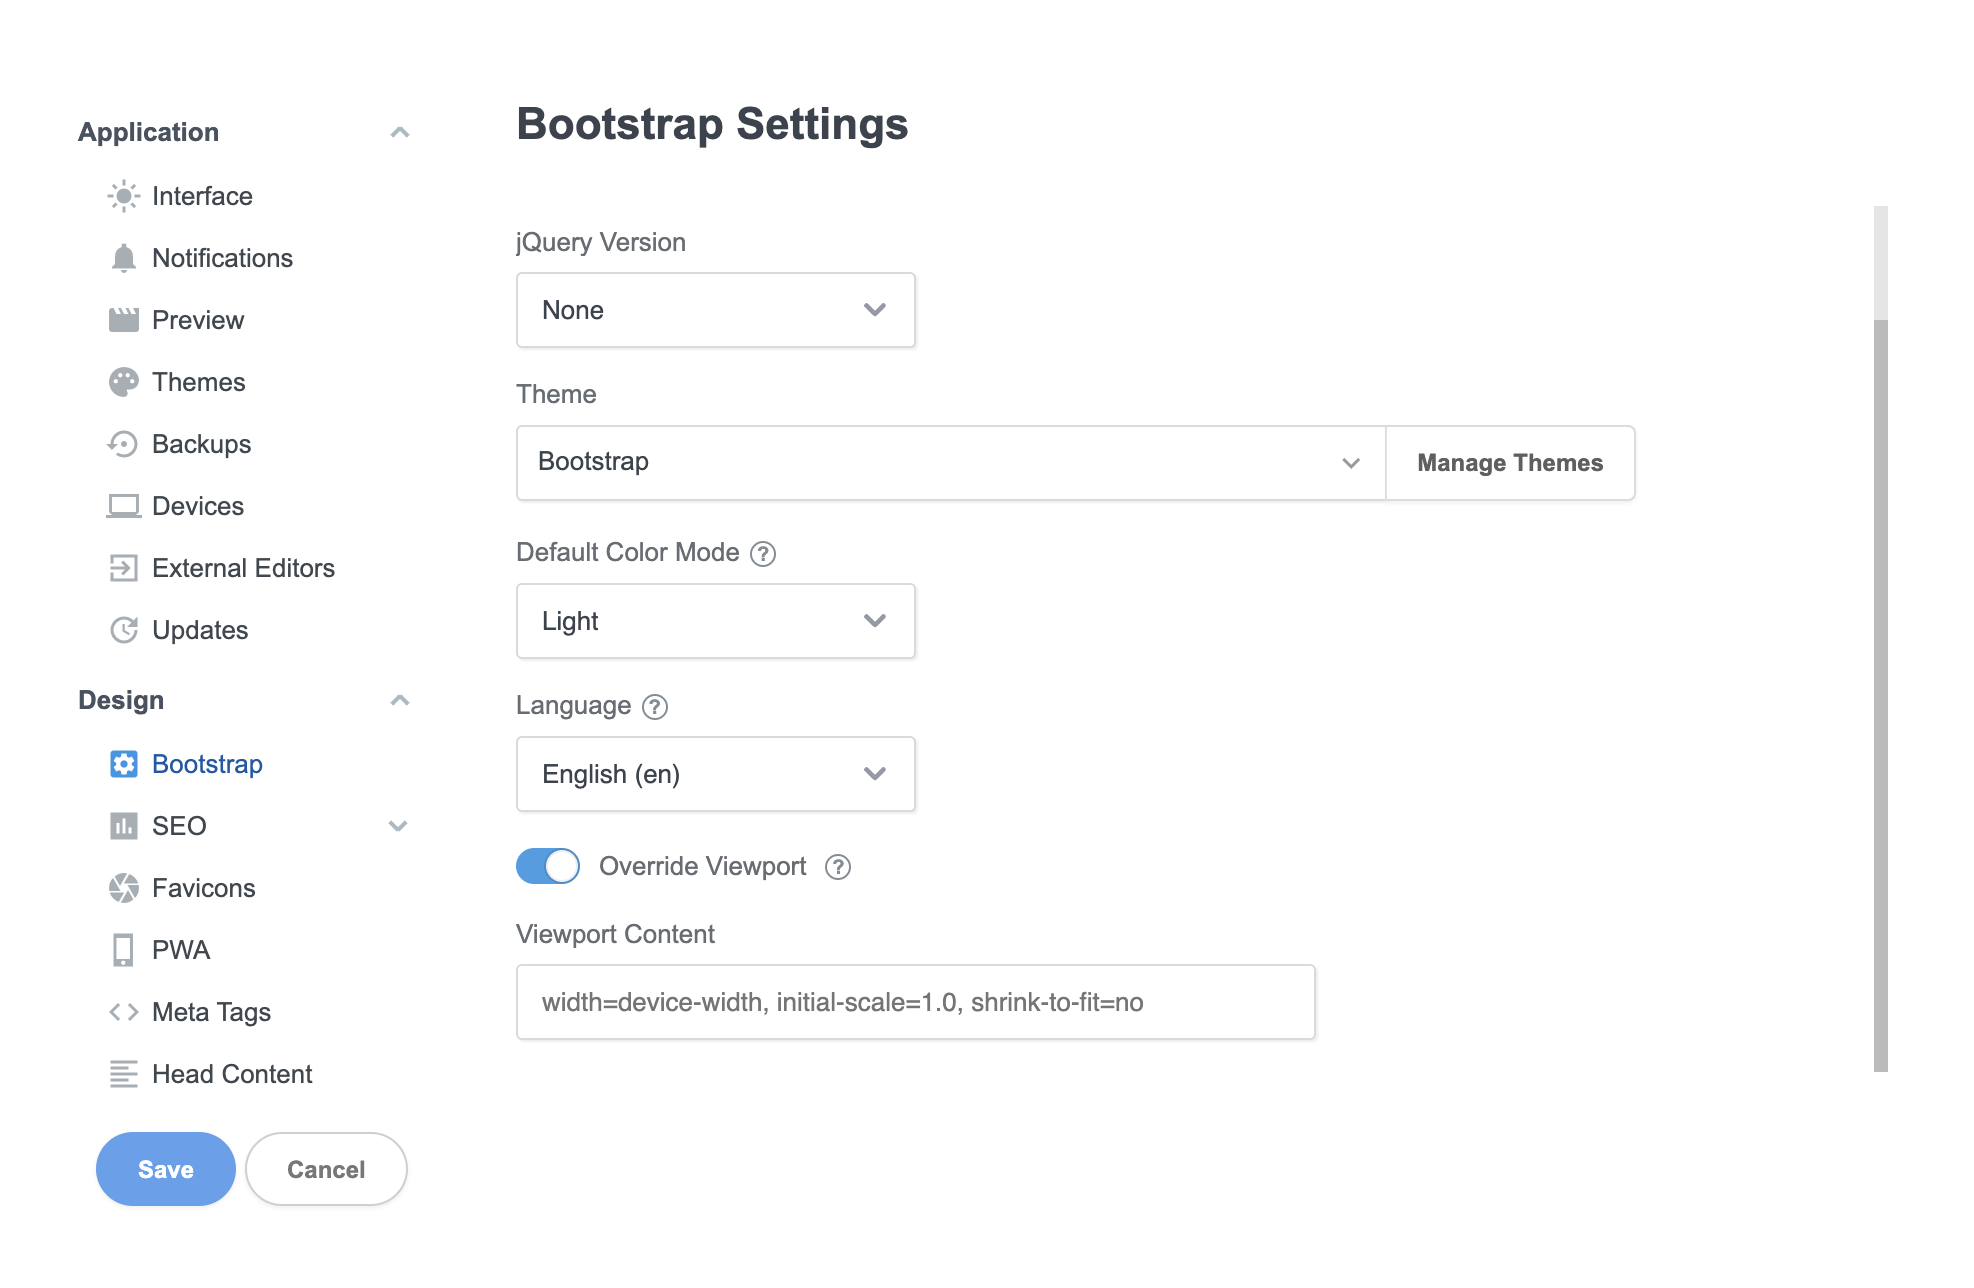This screenshot has height=1288, width=1974.
Task: Open Head Content settings
Action: pos(232,1074)
